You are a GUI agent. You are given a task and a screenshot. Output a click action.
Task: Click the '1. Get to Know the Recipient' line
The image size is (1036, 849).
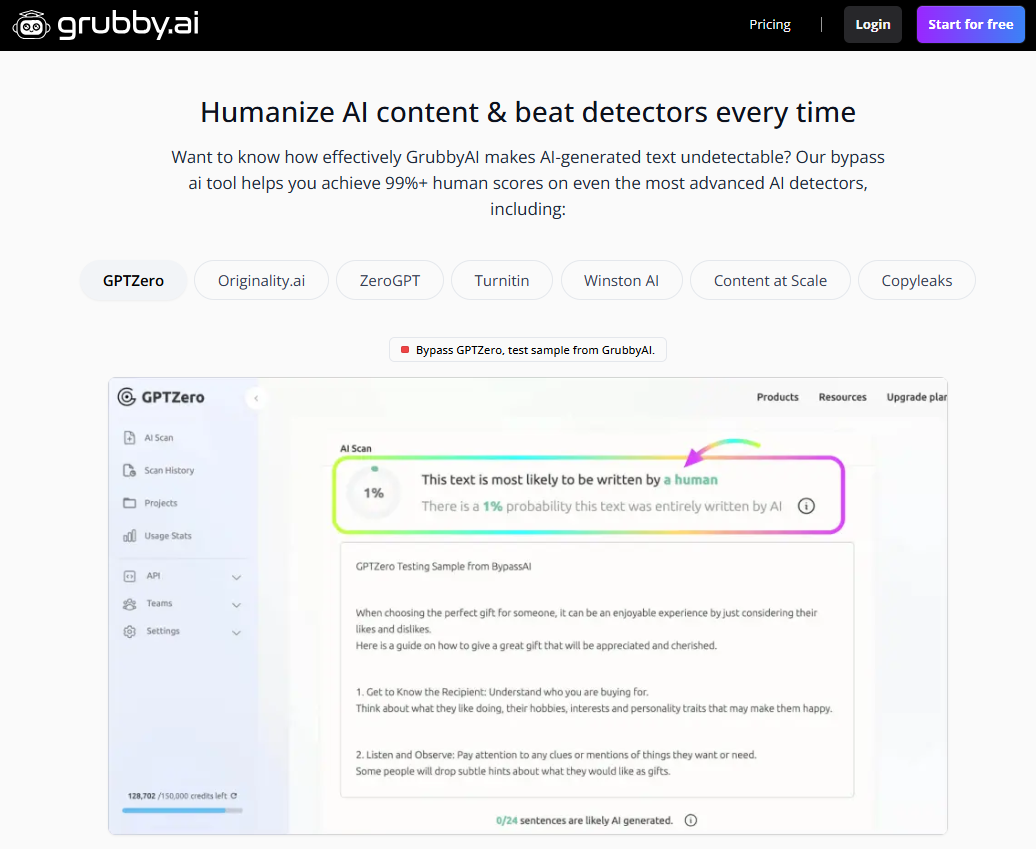pyautogui.click(x=502, y=692)
